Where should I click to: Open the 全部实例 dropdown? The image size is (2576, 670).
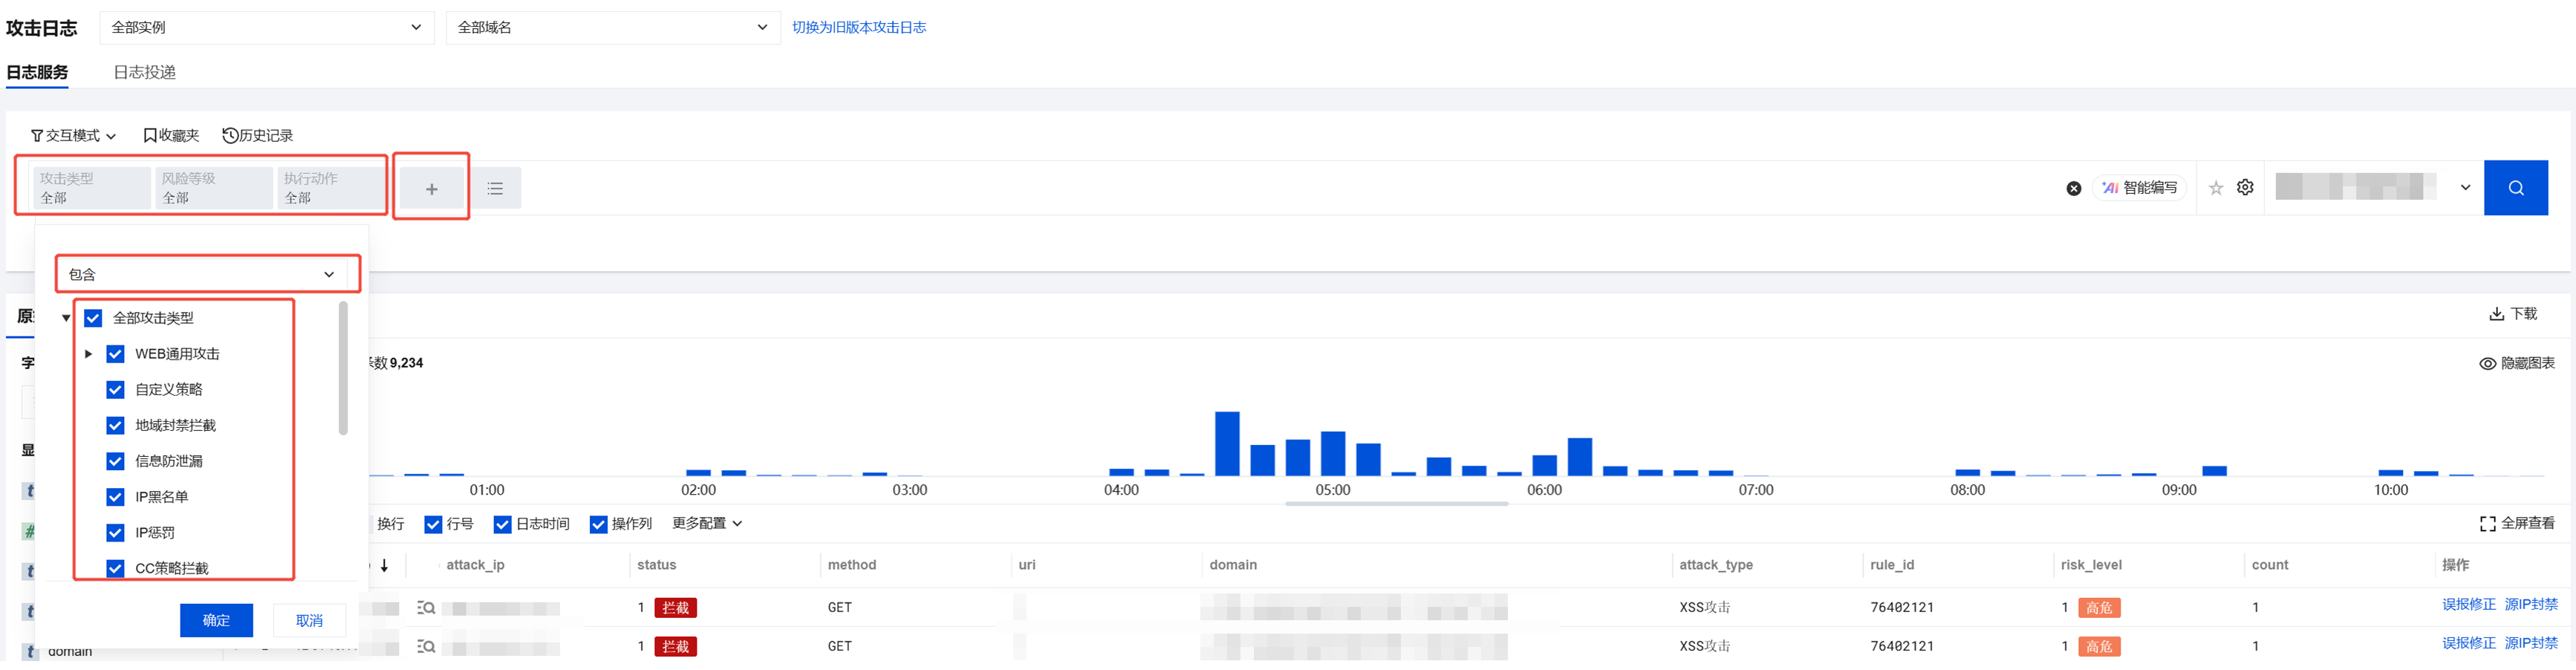pyautogui.click(x=267, y=28)
